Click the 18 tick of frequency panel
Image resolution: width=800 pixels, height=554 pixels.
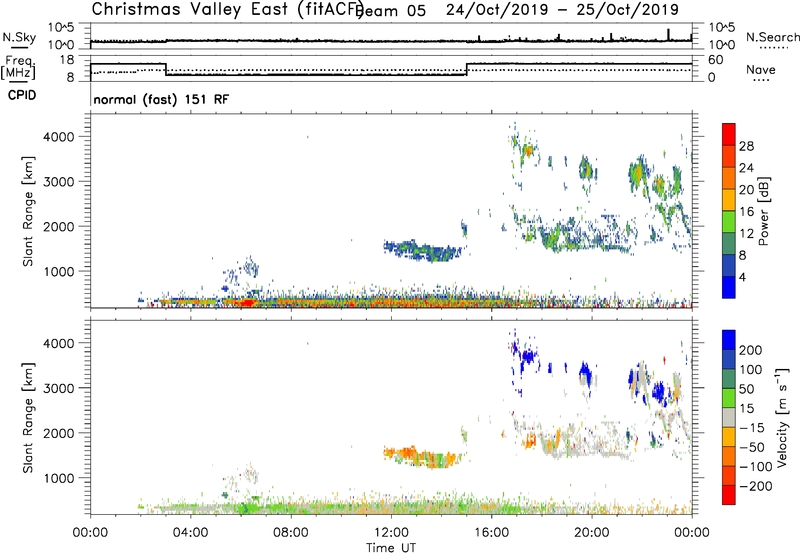67,60
